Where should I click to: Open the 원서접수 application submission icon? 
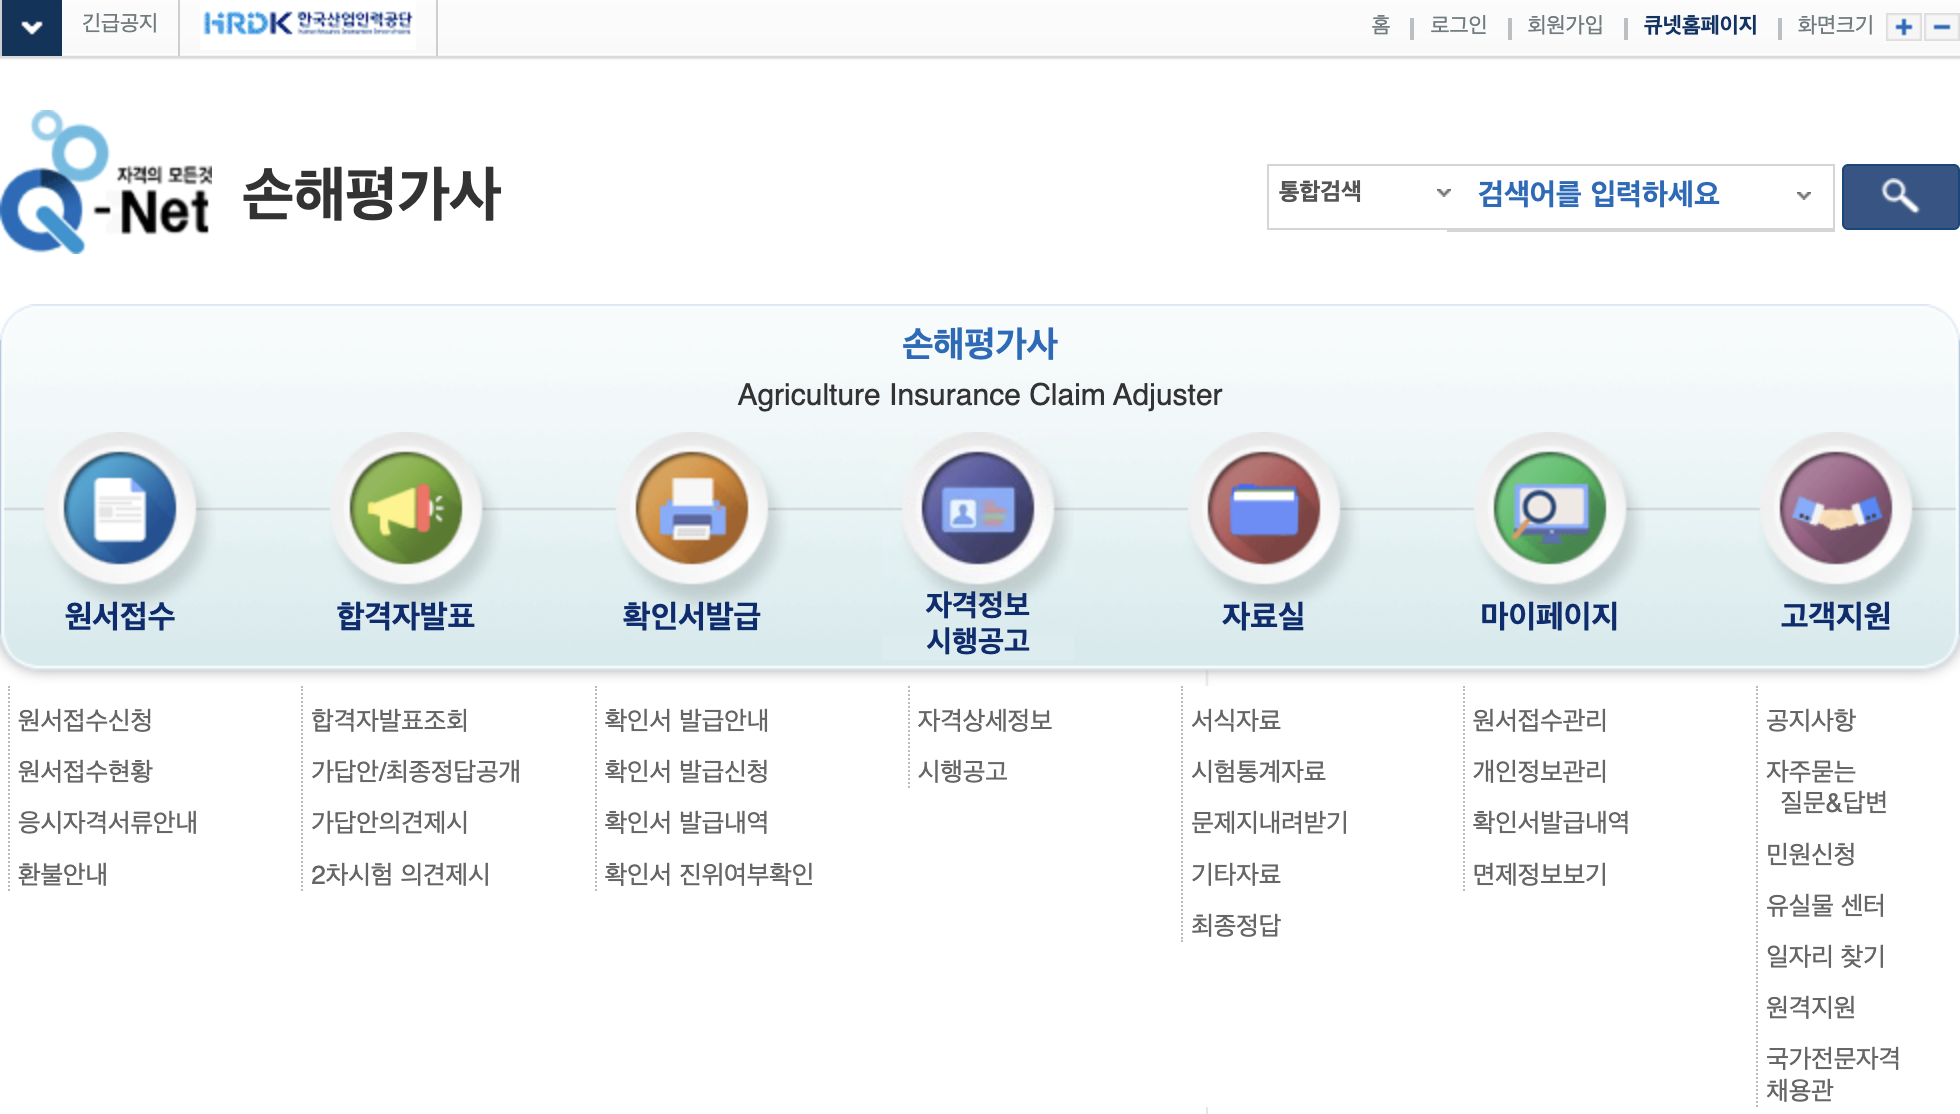pos(120,508)
